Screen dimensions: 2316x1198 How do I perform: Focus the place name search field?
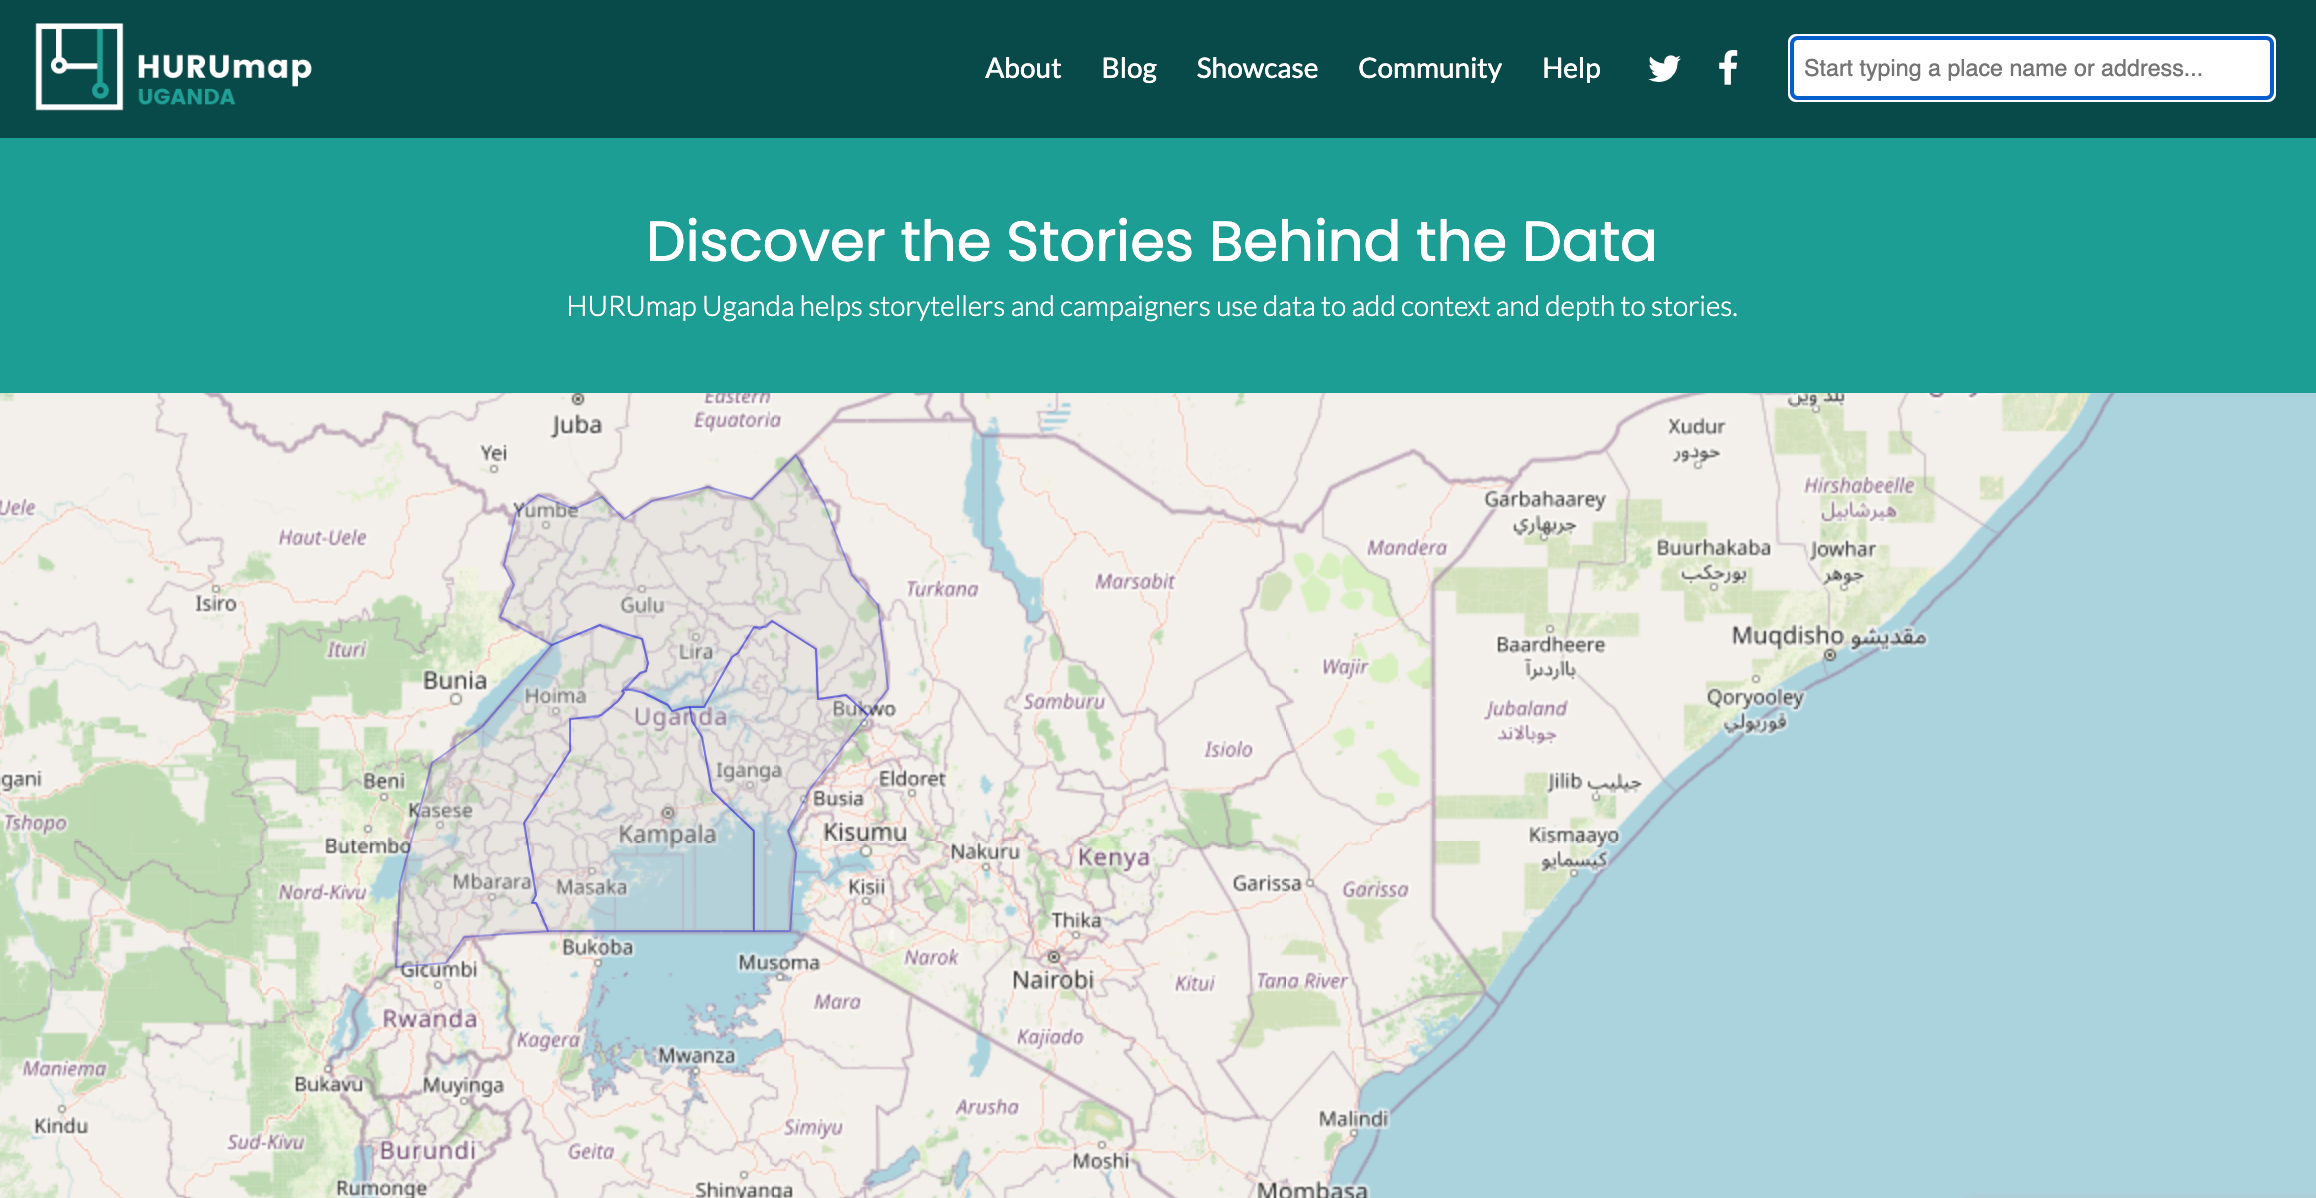coord(2030,68)
